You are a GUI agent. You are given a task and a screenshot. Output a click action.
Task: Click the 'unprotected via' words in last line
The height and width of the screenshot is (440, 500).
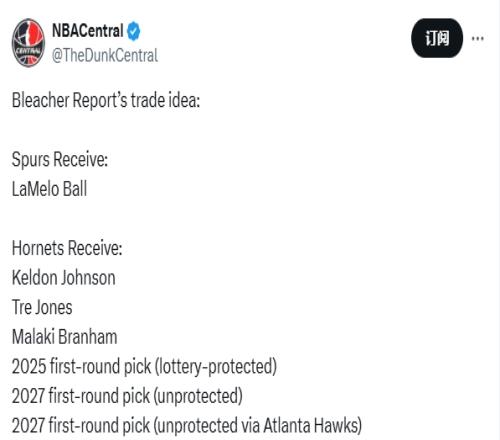pos(209,426)
